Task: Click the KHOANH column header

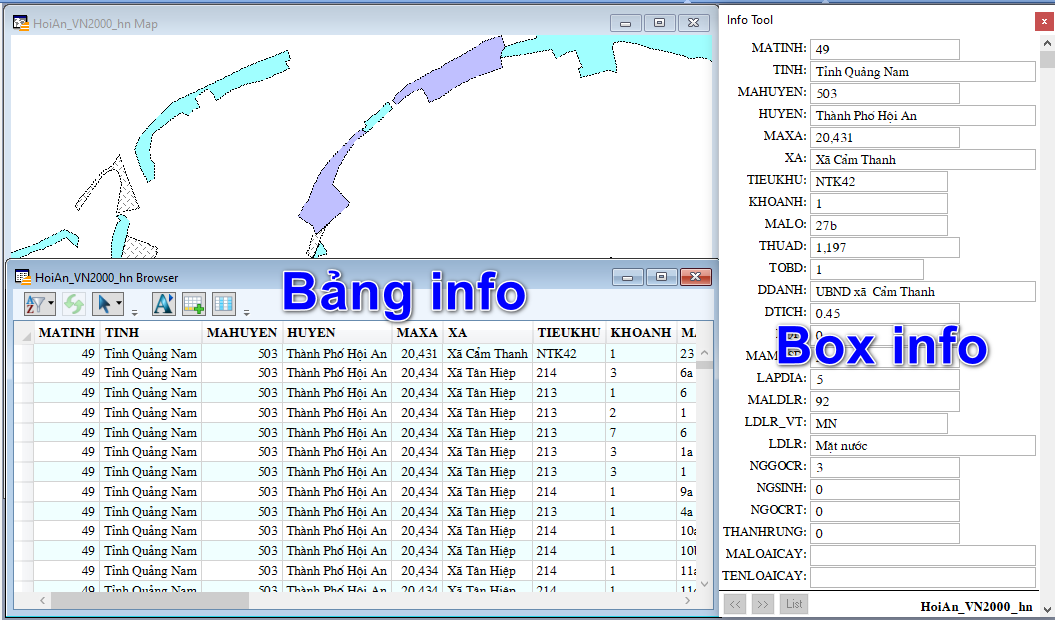Action: (x=641, y=333)
